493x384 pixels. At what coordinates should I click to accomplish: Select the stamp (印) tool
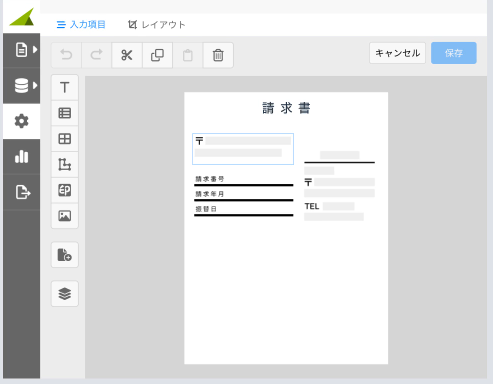click(65, 190)
